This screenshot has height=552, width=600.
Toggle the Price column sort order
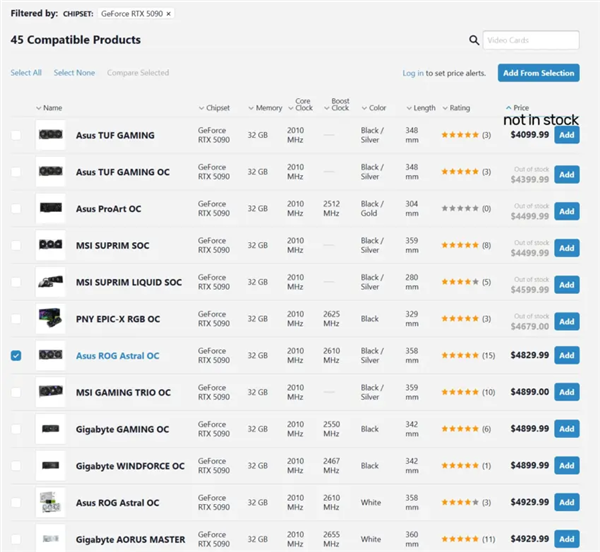pyautogui.click(x=517, y=107)
